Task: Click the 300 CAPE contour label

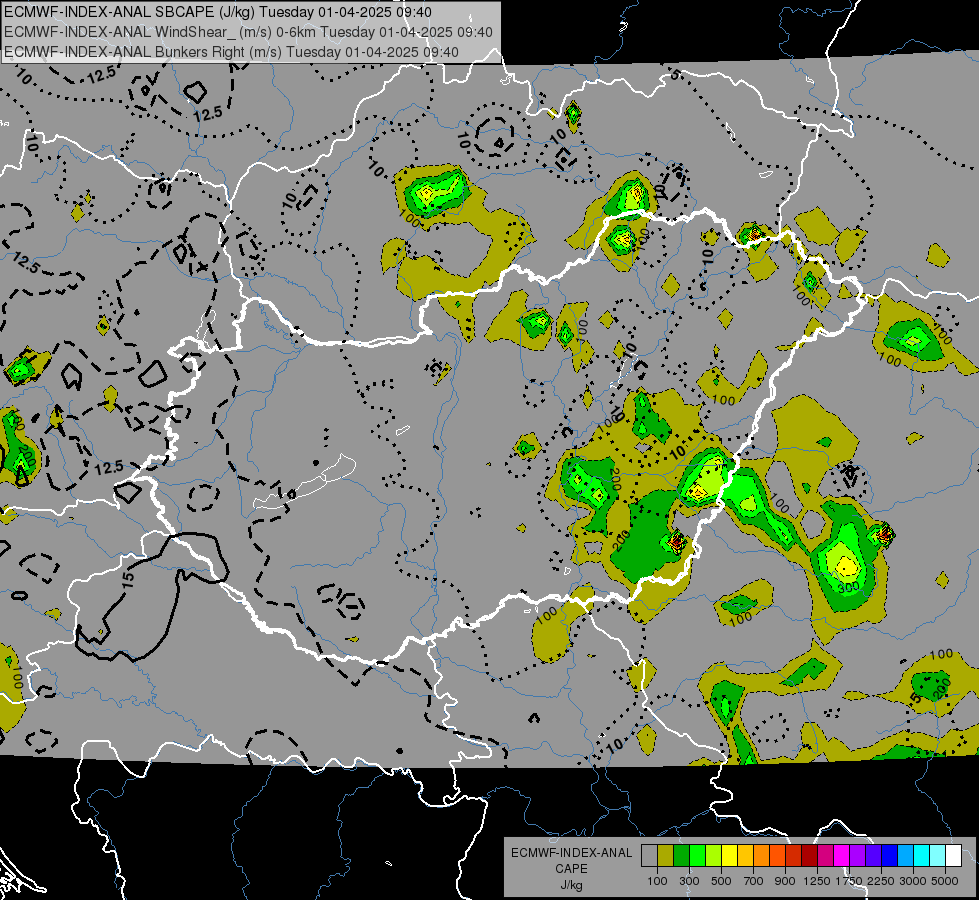Action: [849, 587]
